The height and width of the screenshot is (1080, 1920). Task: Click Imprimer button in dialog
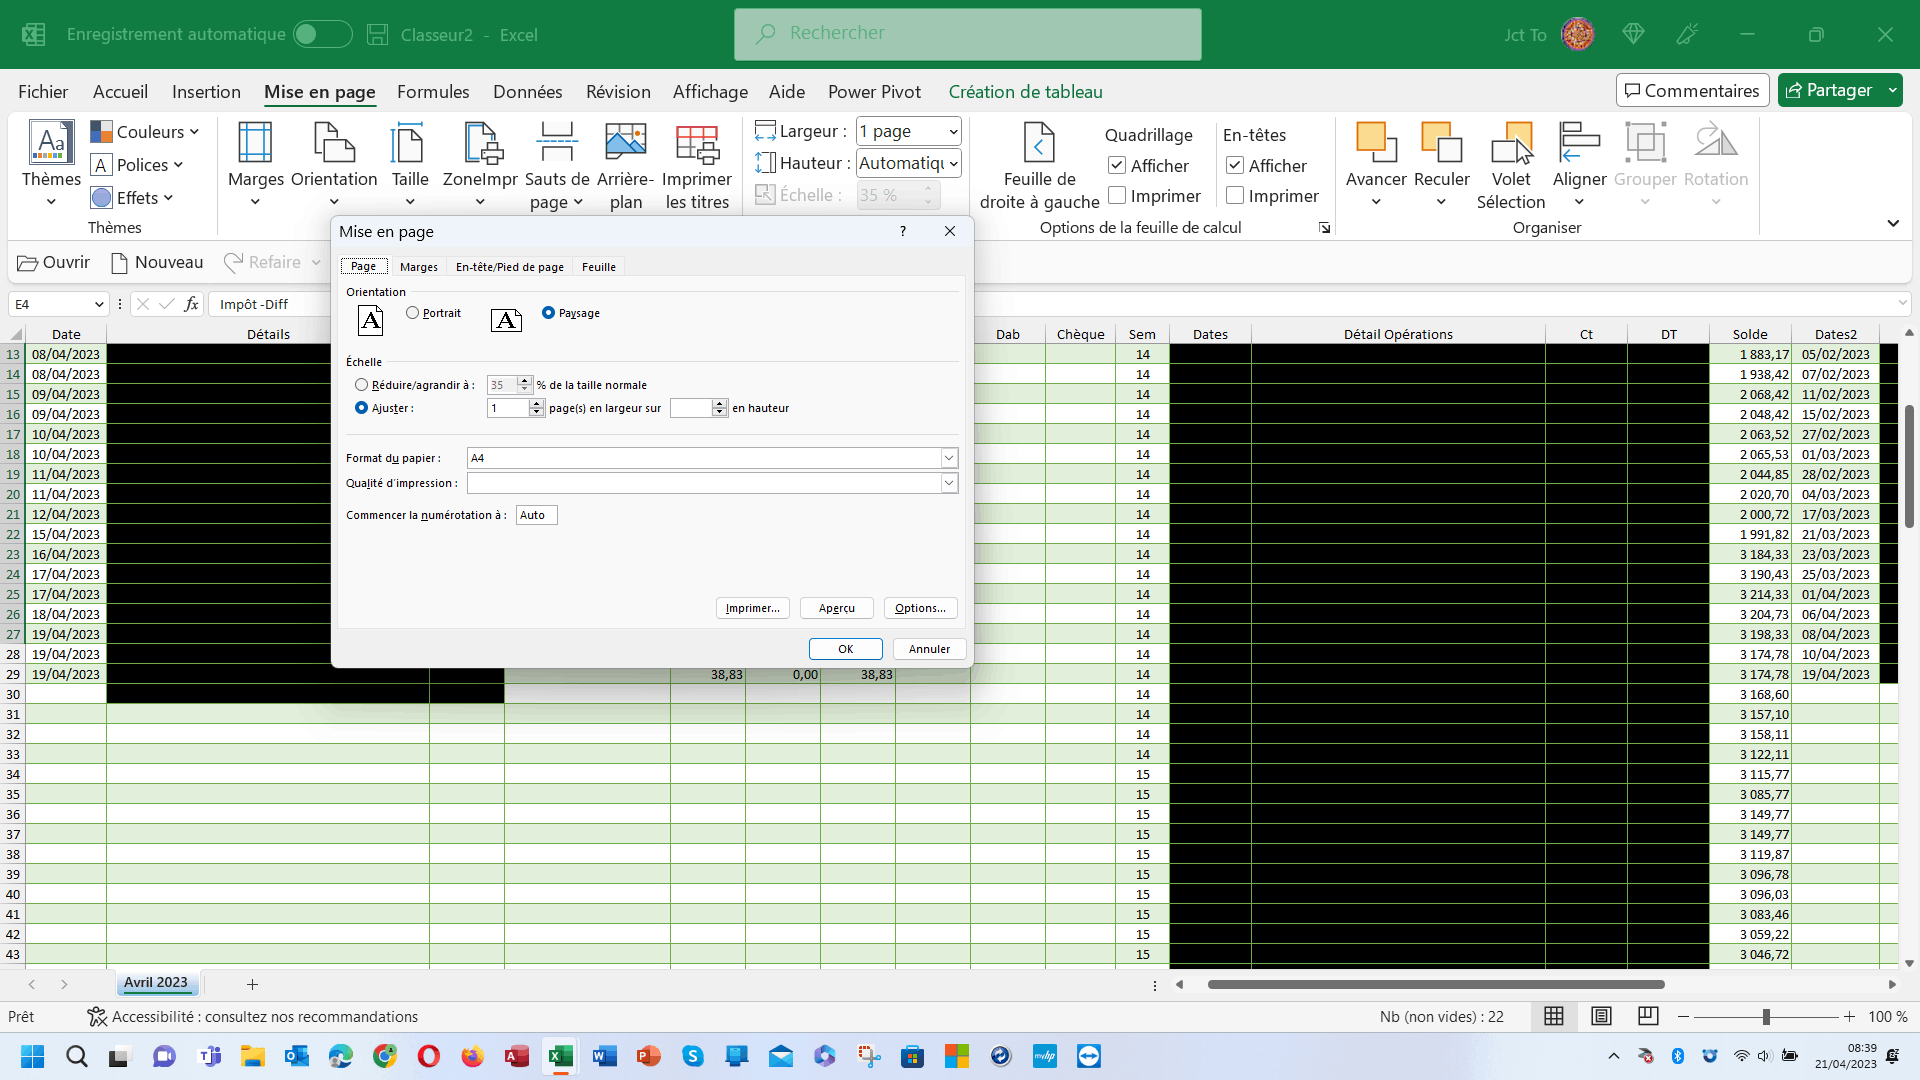752,608
